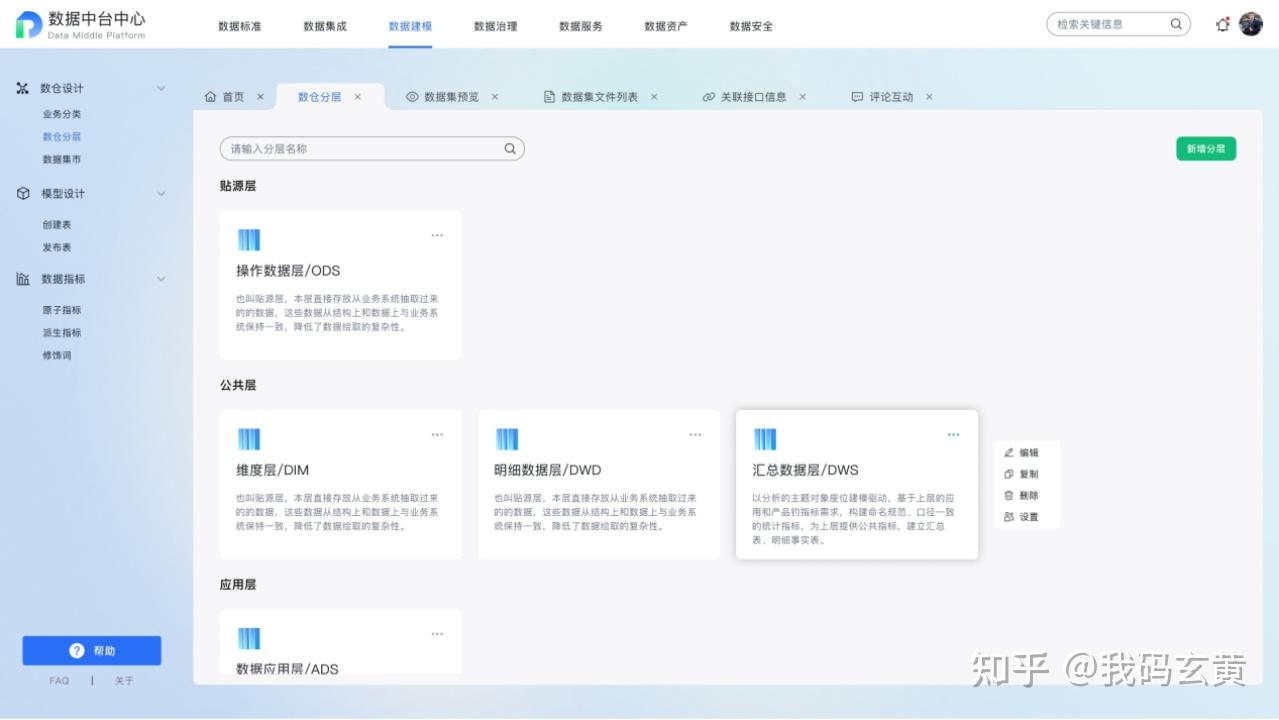The image size is (1279, 720).
Task: Select 编辑 from the card context menu
Action: tap(1021, 453)
